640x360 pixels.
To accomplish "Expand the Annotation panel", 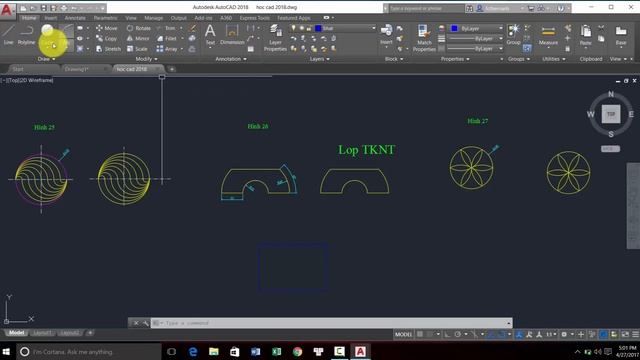I will (231, 59).
